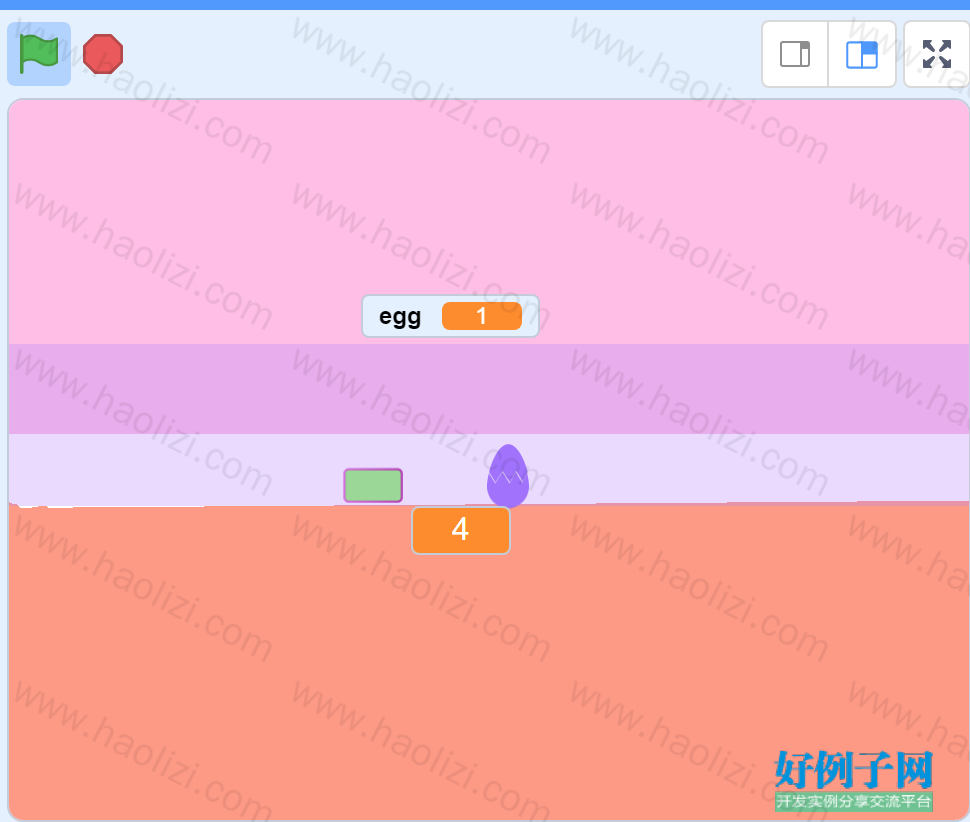Switch to small stage layout

(795, 54)
